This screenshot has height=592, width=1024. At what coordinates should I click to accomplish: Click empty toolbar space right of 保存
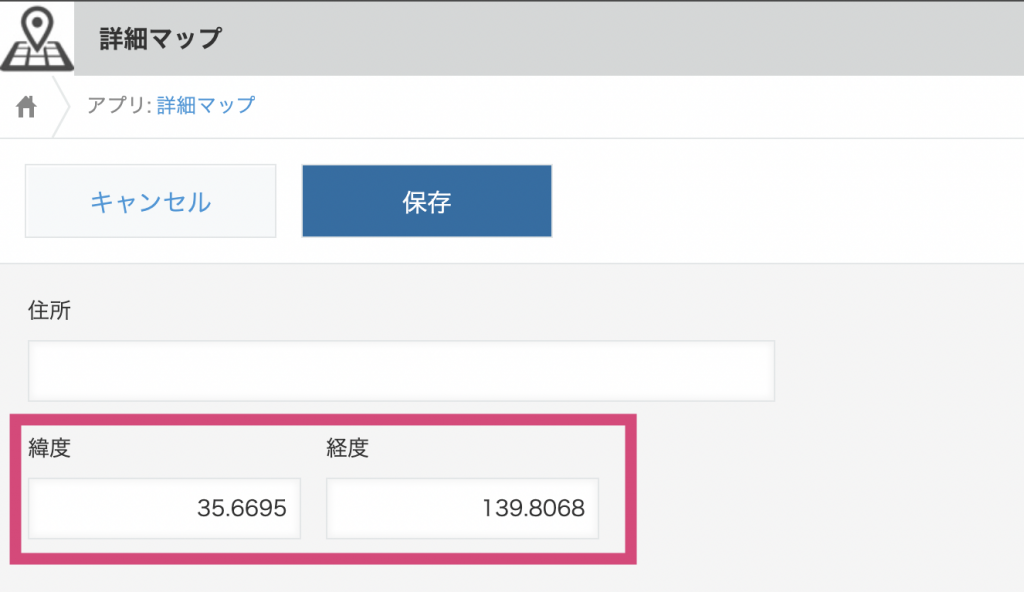coord(784,201)
